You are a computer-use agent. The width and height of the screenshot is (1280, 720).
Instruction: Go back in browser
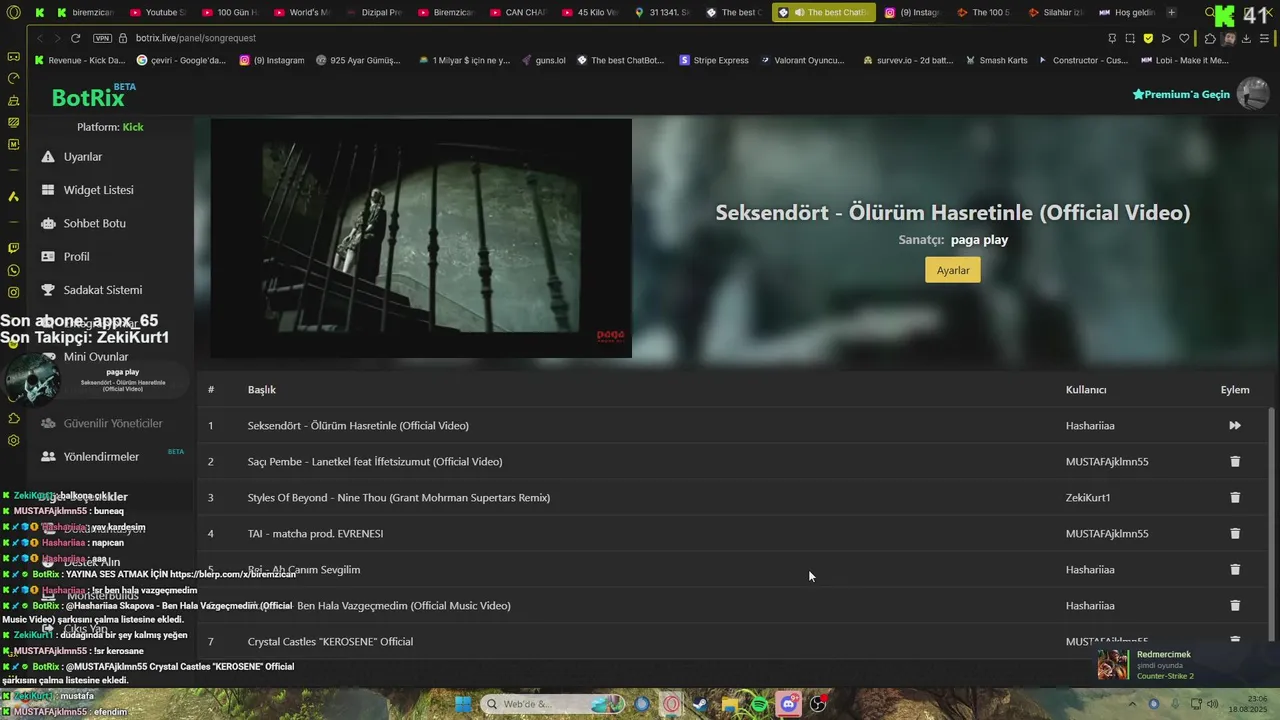(39, 38)
